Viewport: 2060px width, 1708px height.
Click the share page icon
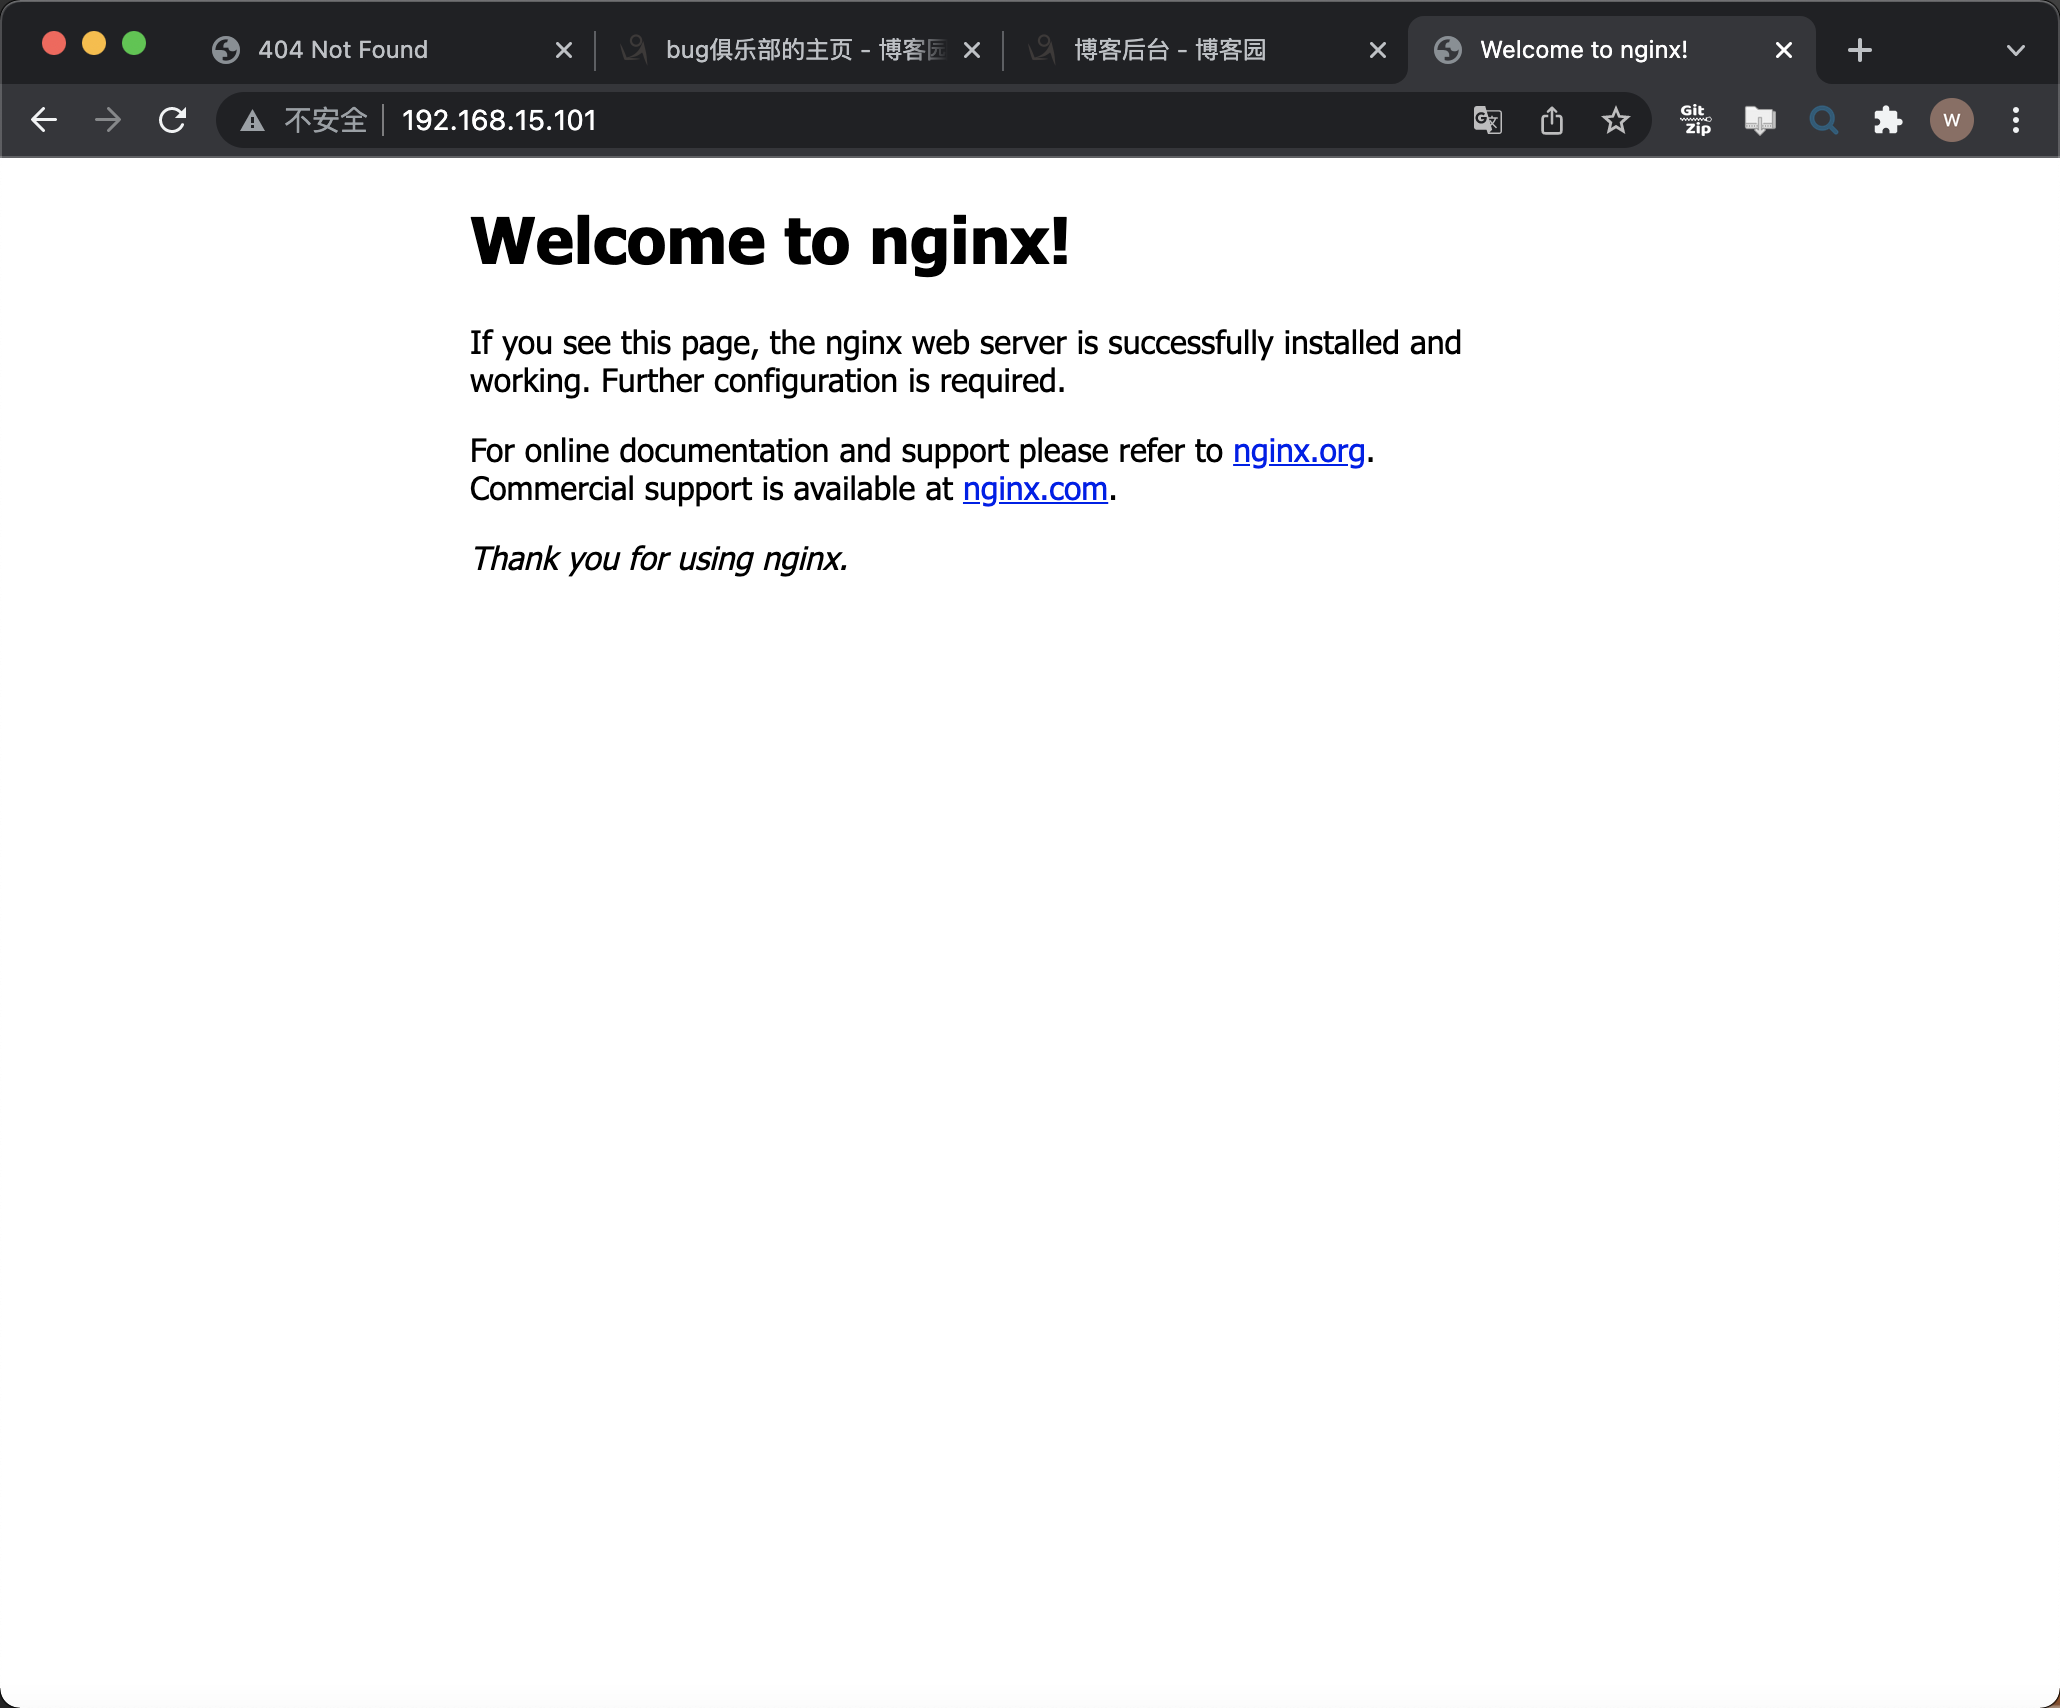[x=1551, y=120]
